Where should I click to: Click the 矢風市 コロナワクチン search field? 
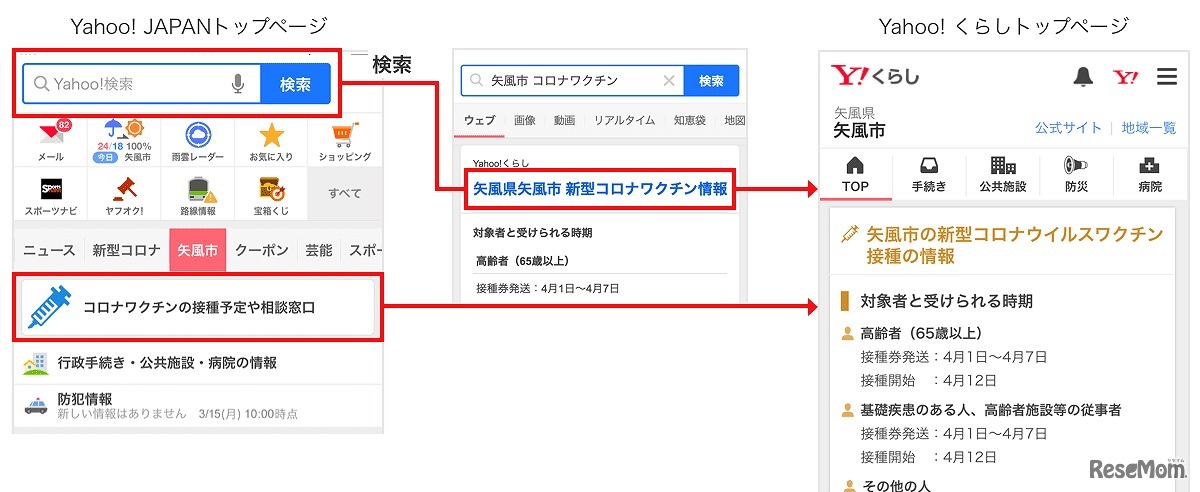pos(573,81)
